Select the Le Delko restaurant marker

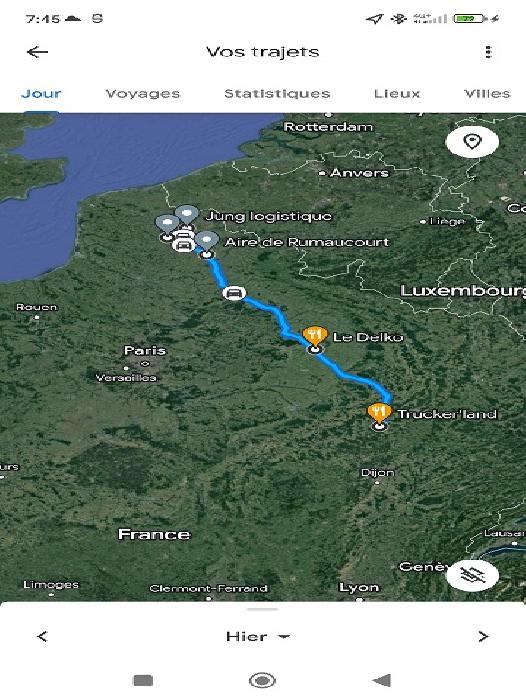[x=315, y=337]
